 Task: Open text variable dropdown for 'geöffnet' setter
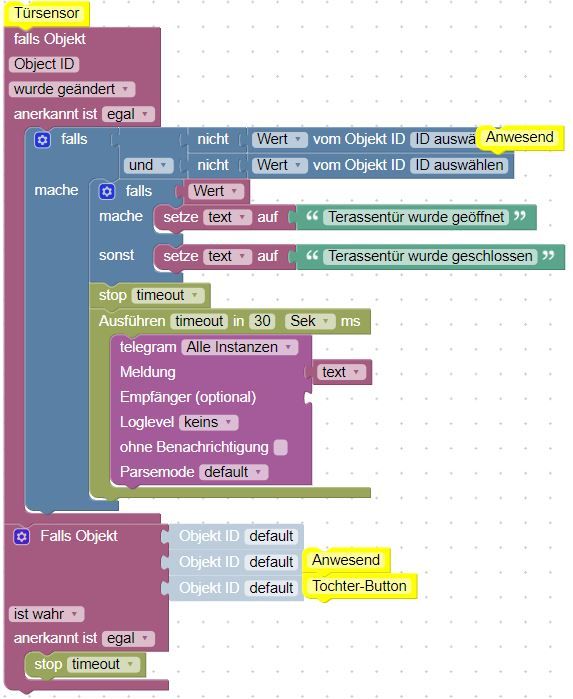pos(227,217)
